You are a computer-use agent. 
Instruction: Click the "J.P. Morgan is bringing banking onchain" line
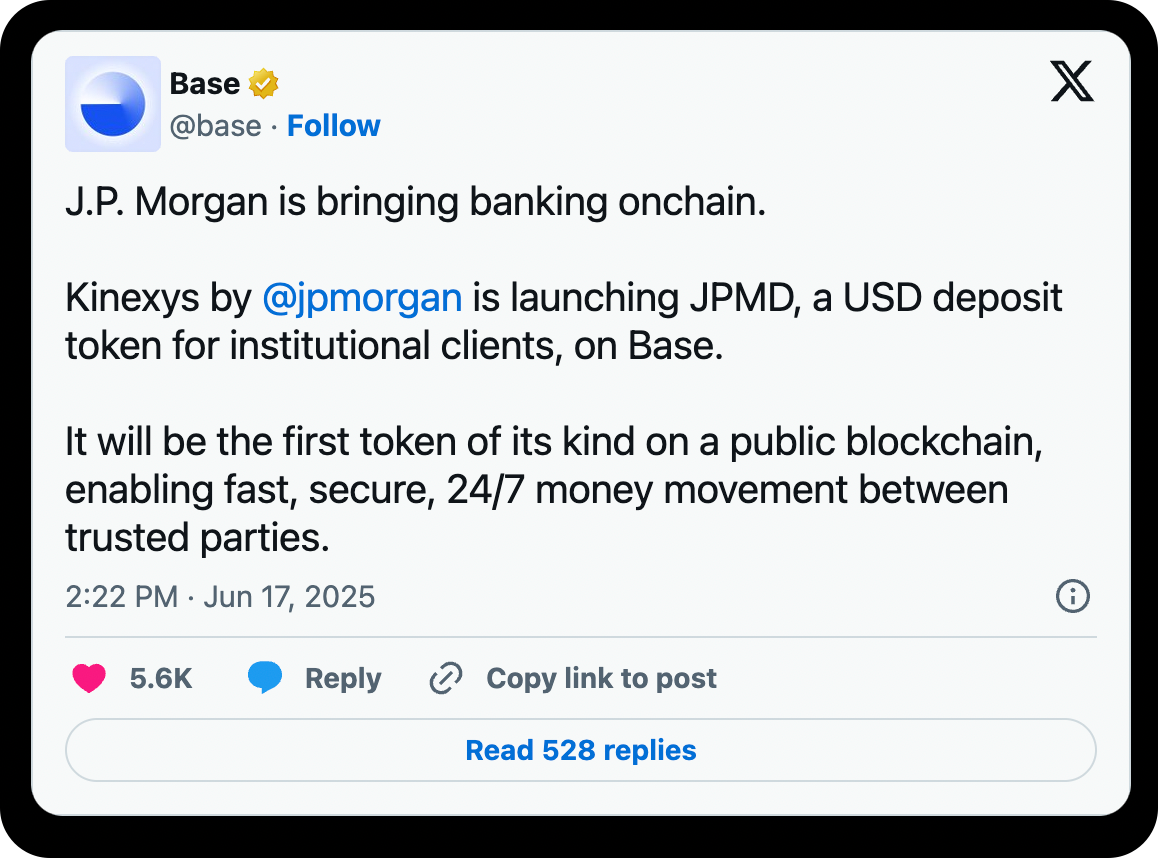pyautogui.click(x=415, y=203)
